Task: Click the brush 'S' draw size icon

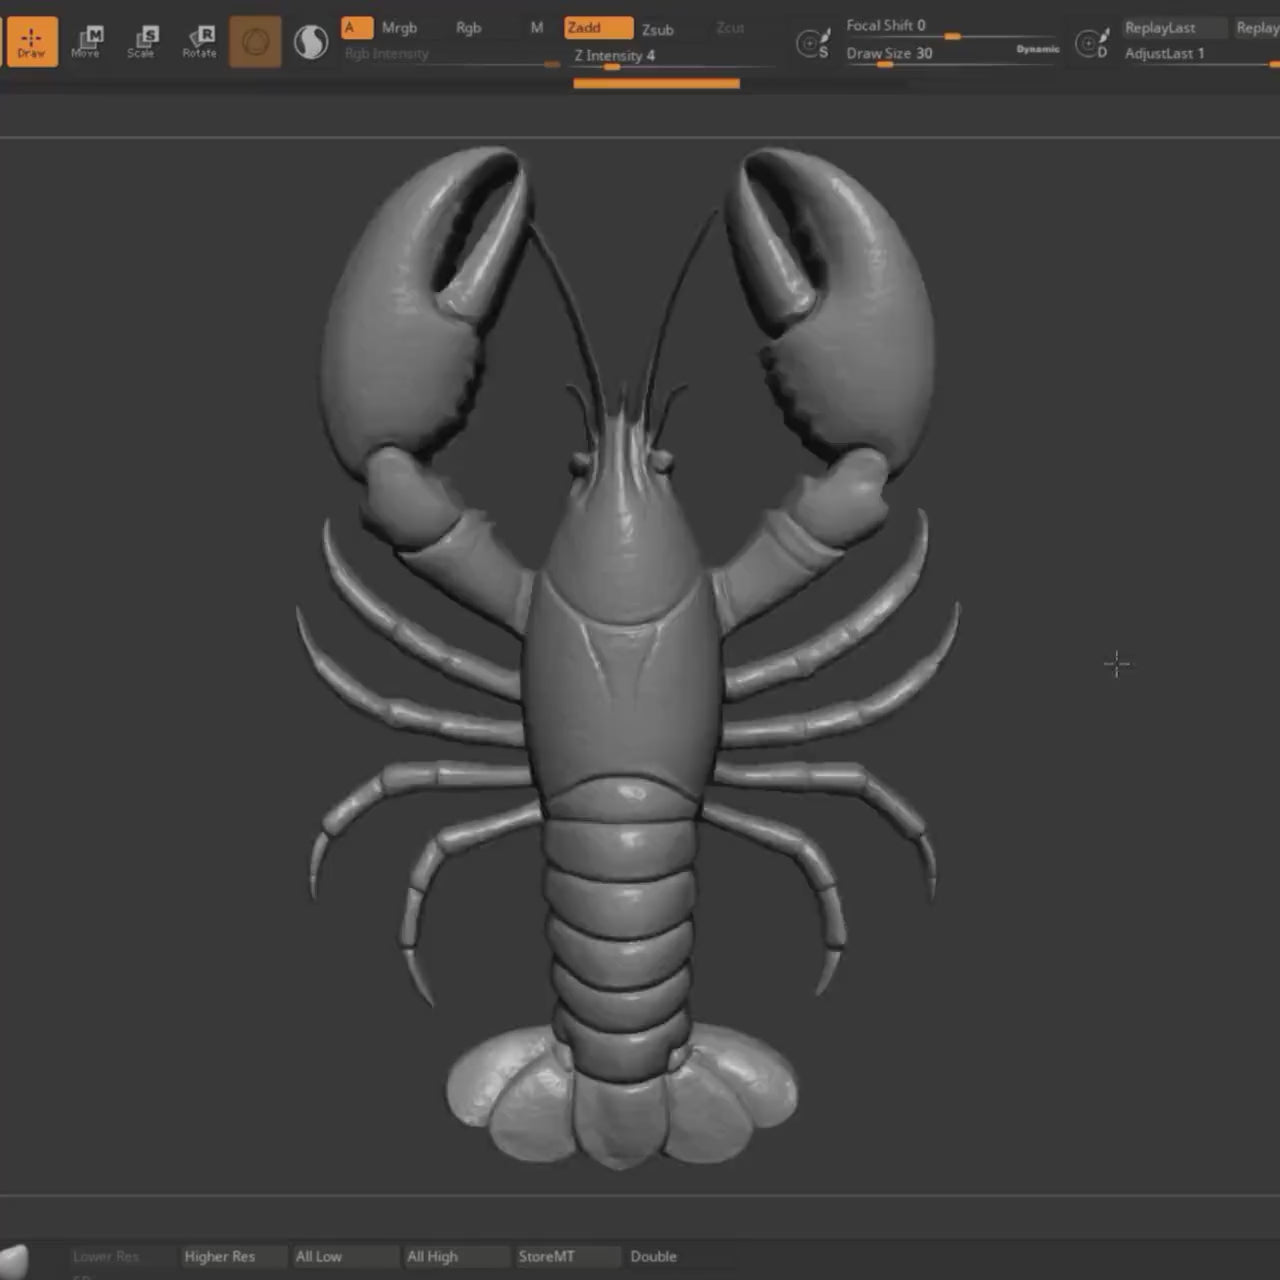Action: click(x=812, y=42)
